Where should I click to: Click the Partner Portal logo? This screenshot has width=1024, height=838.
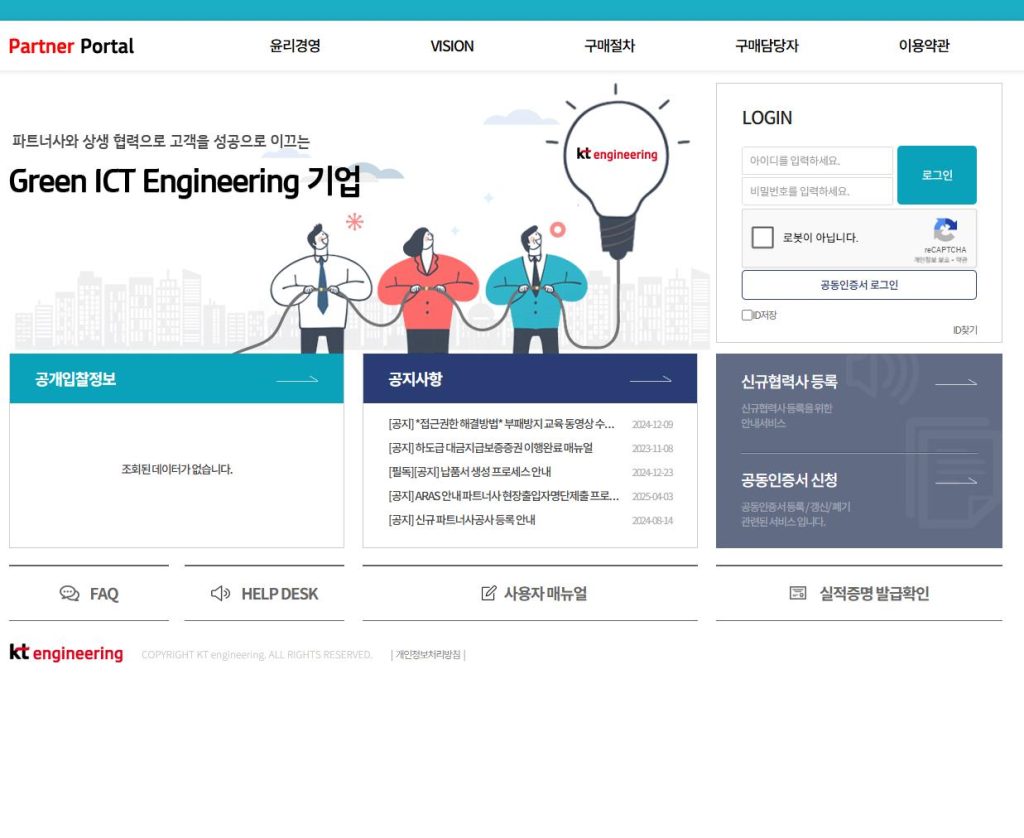tap(71, 46)
